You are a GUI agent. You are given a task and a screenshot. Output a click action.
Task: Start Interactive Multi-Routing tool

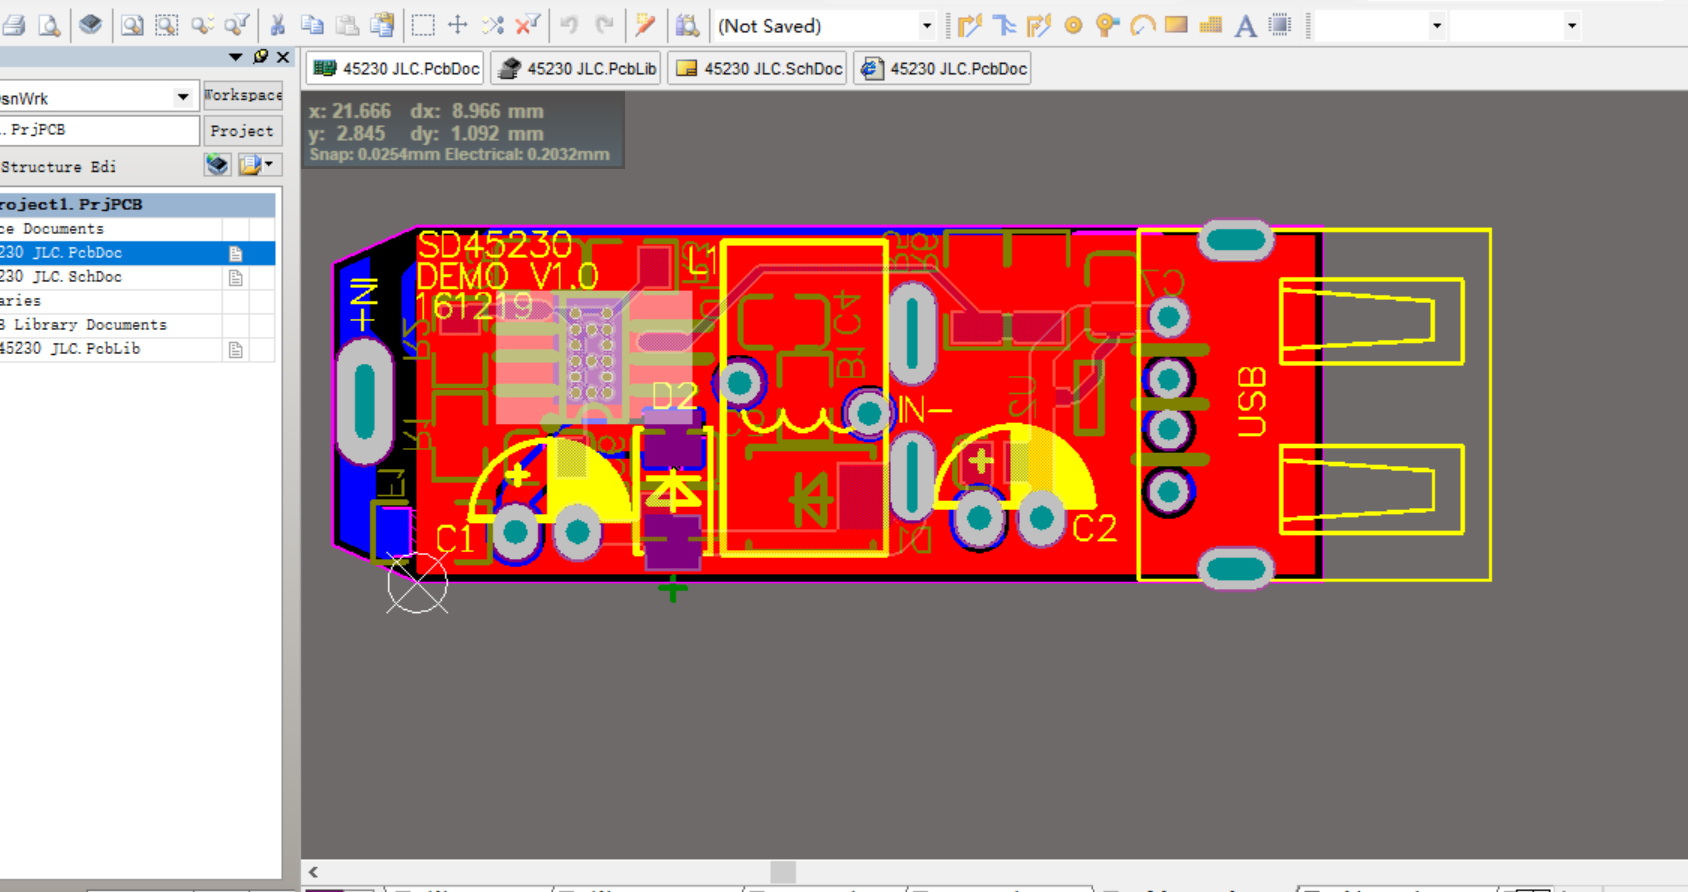tap(1039, 25)
